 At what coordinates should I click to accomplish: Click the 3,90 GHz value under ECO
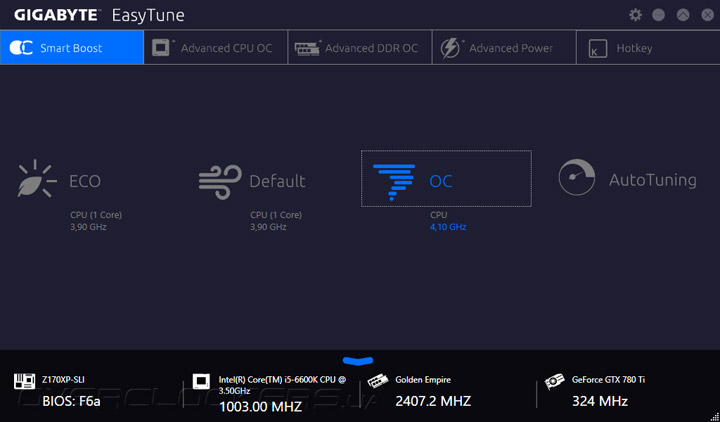click(88, 227)
